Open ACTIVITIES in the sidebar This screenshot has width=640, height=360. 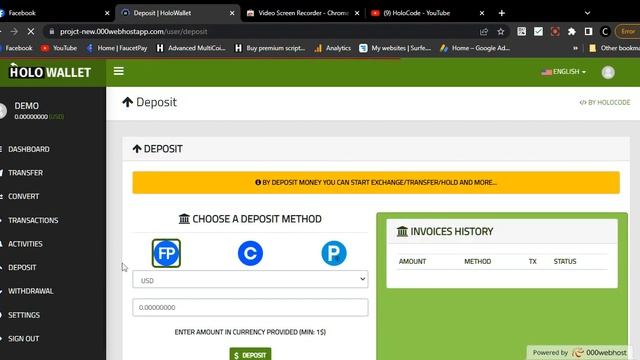25,244
